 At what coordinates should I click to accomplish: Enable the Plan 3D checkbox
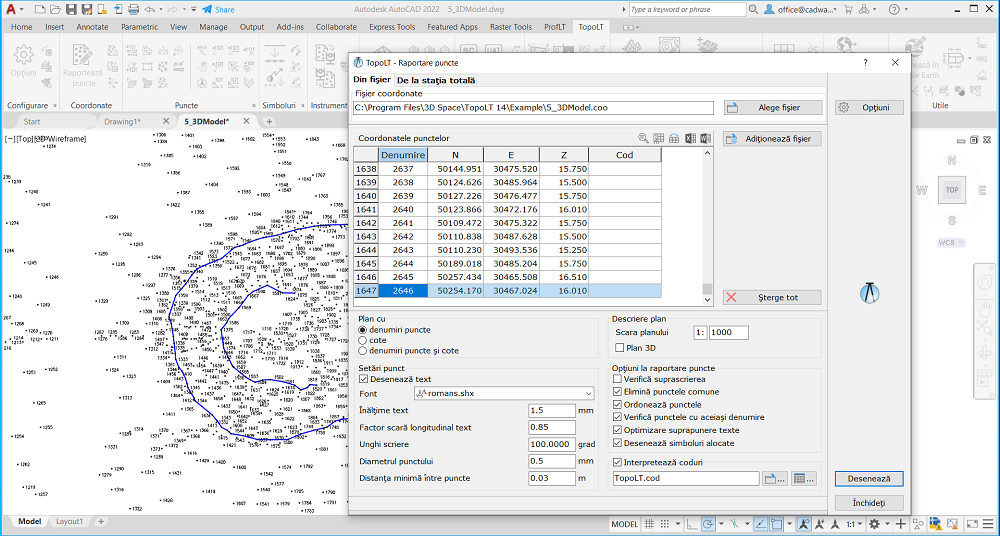click(619, 348)
